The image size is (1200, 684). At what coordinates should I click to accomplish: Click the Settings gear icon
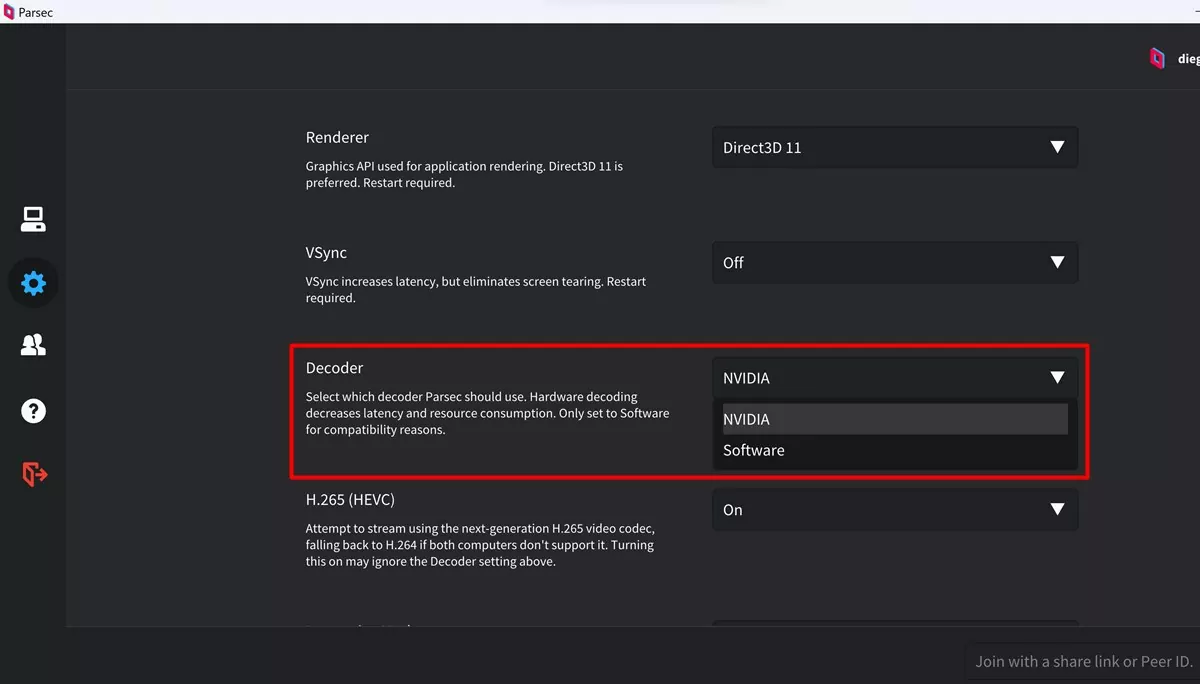[33, 283]
